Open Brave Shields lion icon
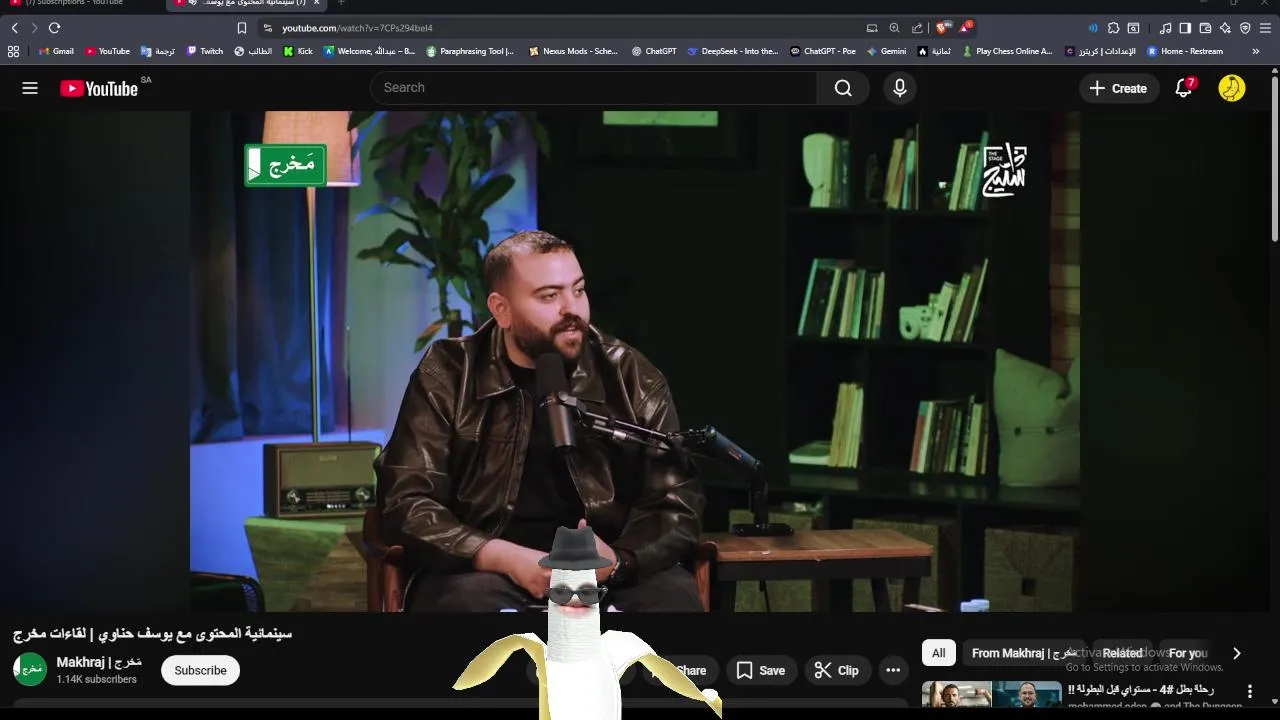The width and height of the screenshot is (1280, 720). click(x=943, y=28)
